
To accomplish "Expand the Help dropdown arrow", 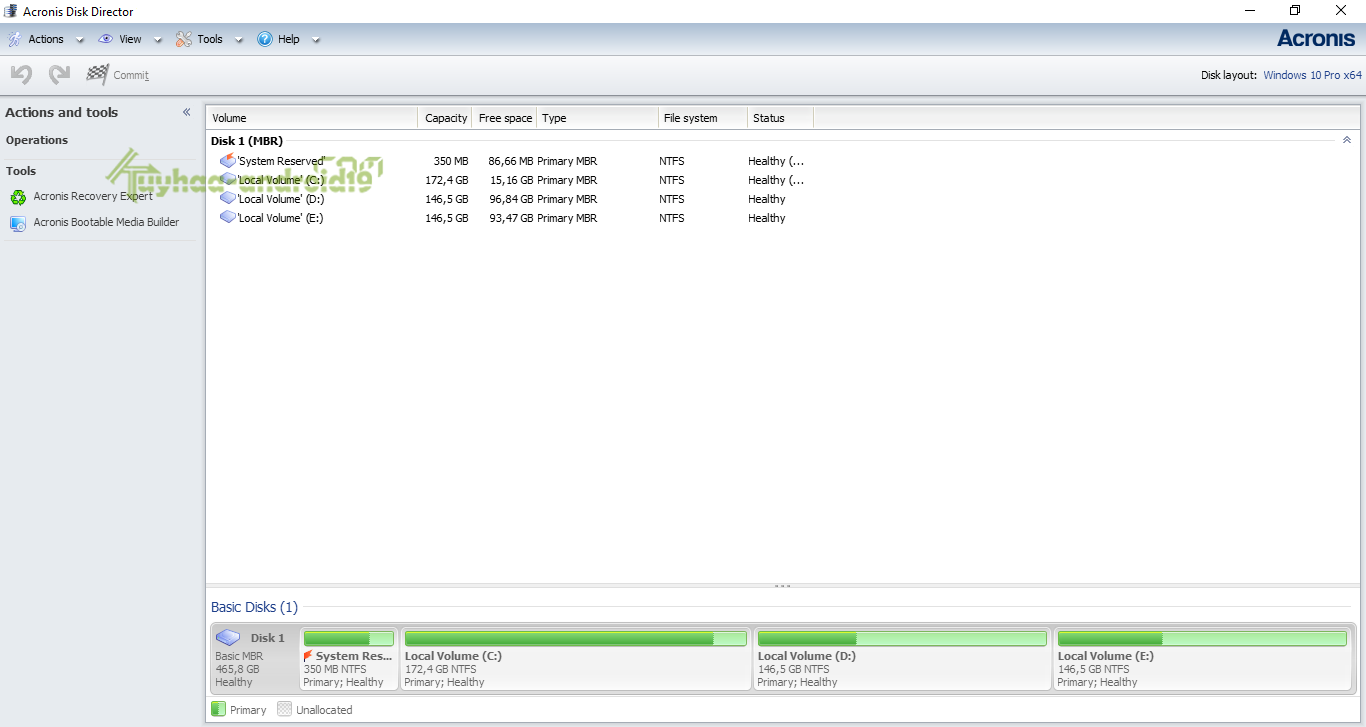I will click(316, 40).
